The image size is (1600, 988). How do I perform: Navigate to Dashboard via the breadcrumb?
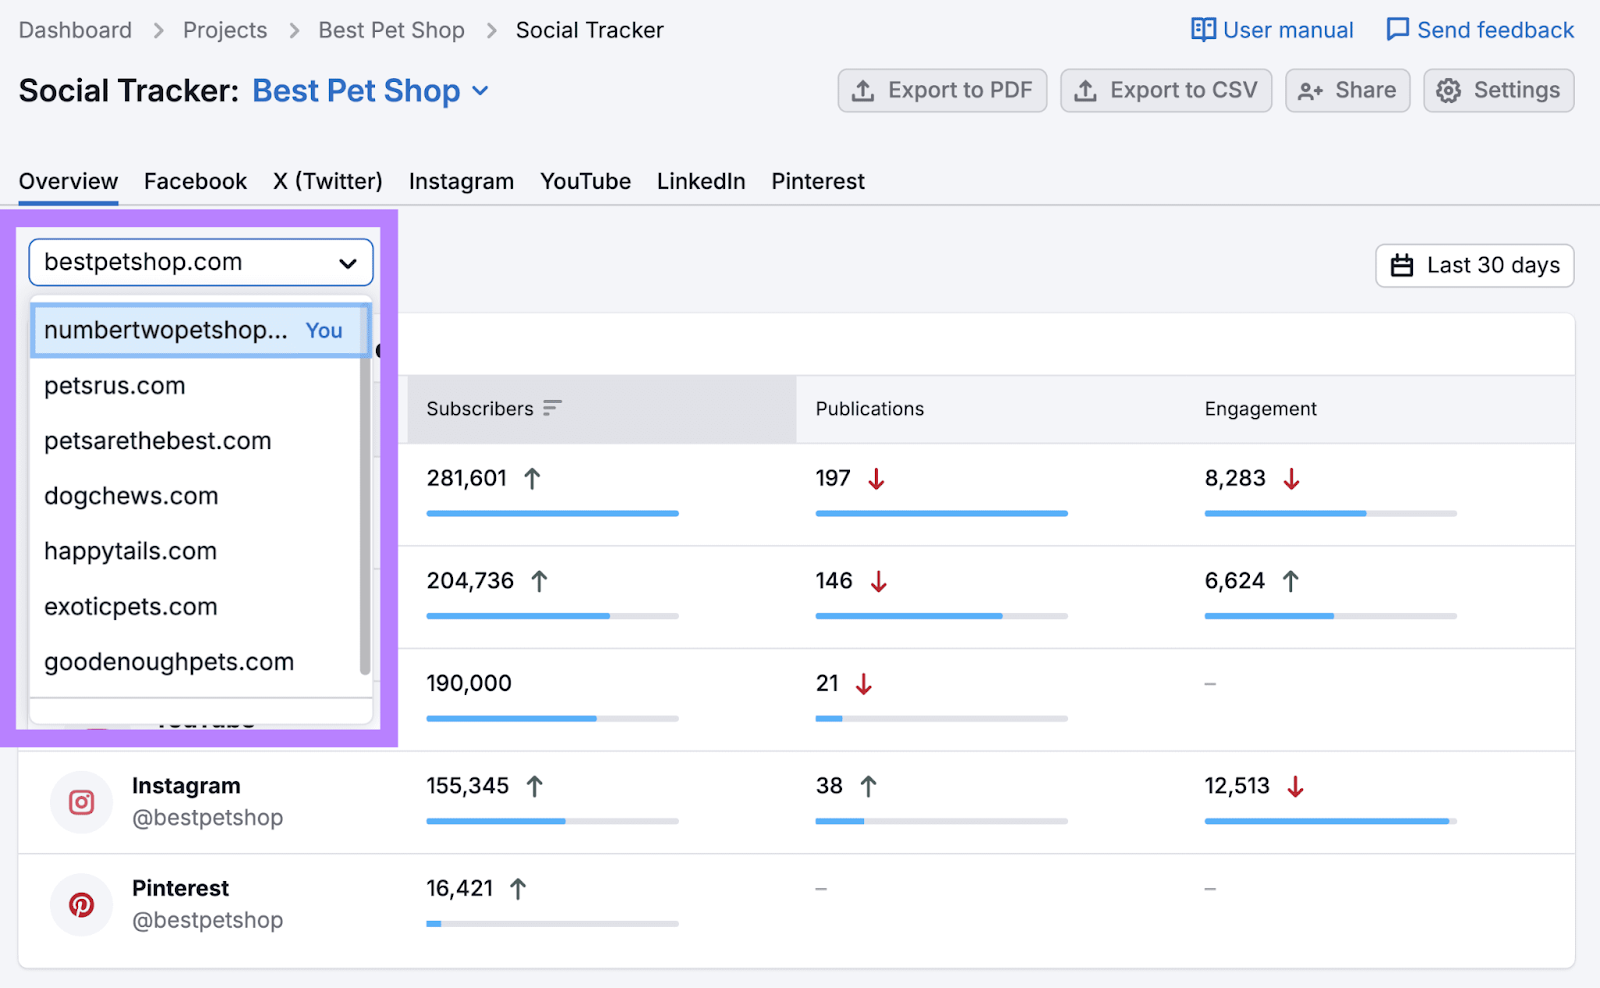(x=74, y=30)
